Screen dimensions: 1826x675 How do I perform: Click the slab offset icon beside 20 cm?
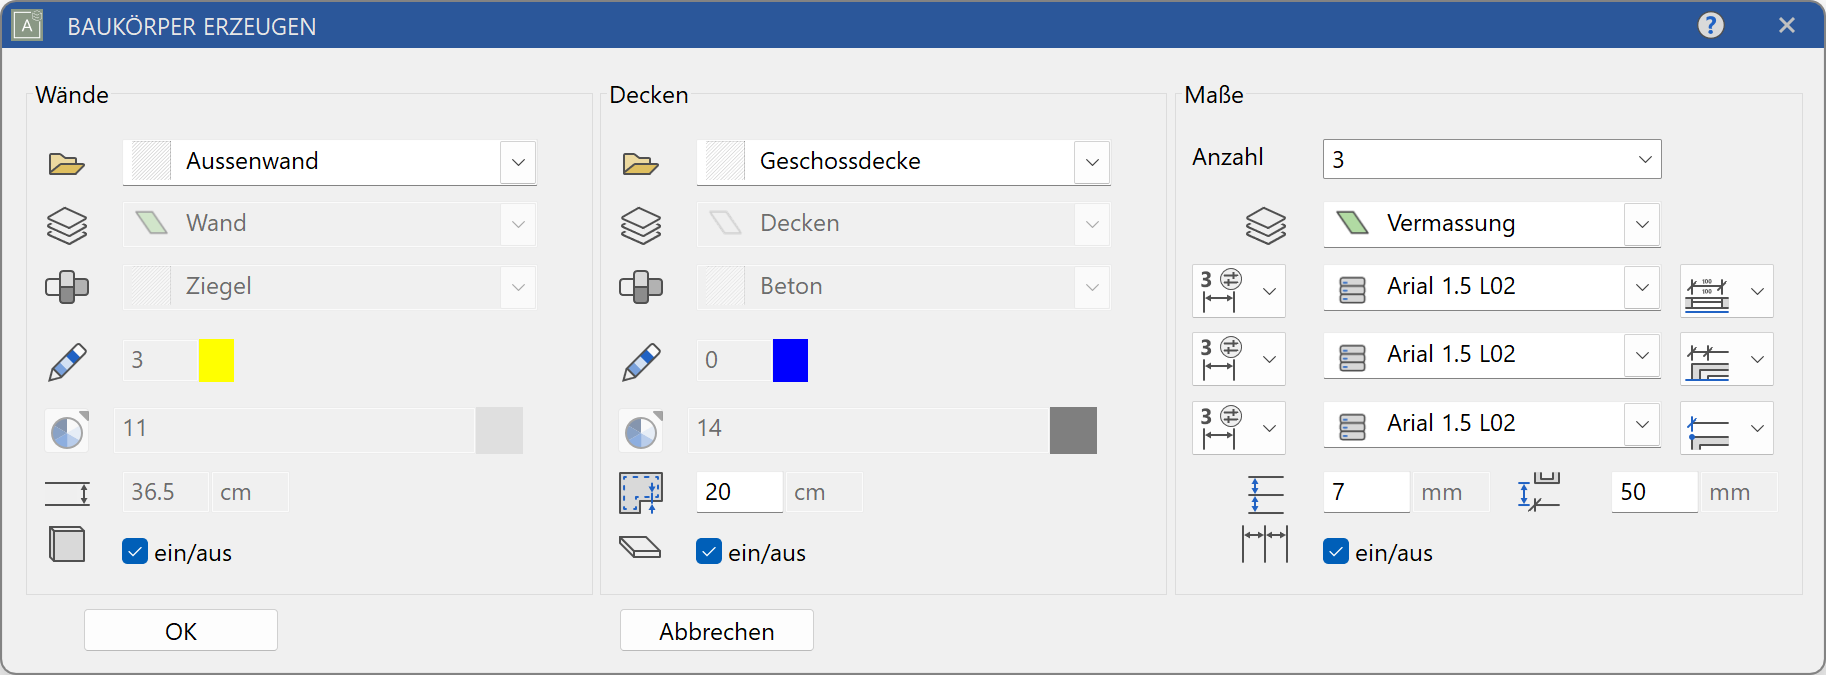[640, 493]
